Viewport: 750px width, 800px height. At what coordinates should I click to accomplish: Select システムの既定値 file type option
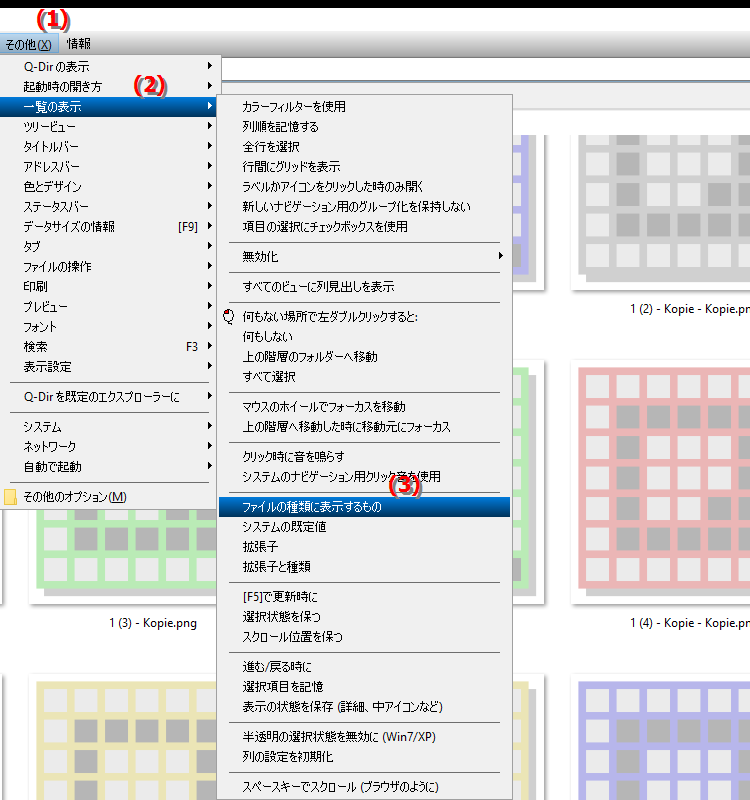click(364, 527)
